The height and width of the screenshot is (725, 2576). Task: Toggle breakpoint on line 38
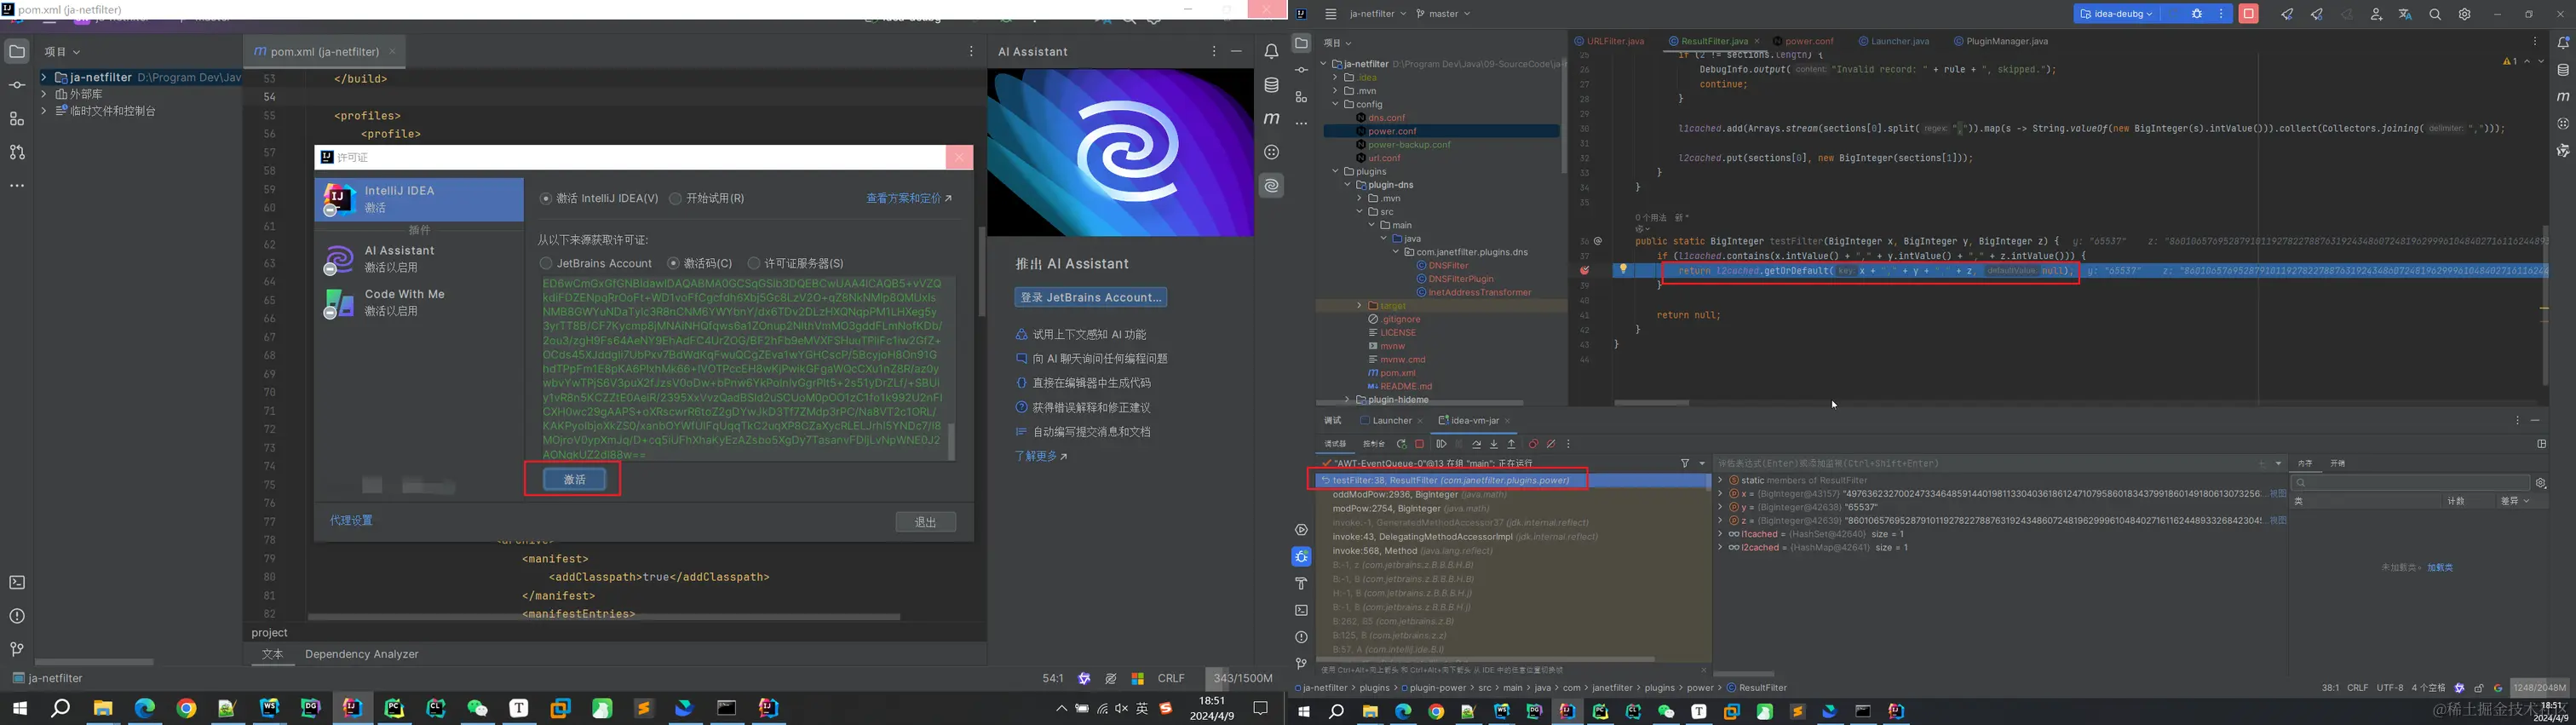[1584, 270]
